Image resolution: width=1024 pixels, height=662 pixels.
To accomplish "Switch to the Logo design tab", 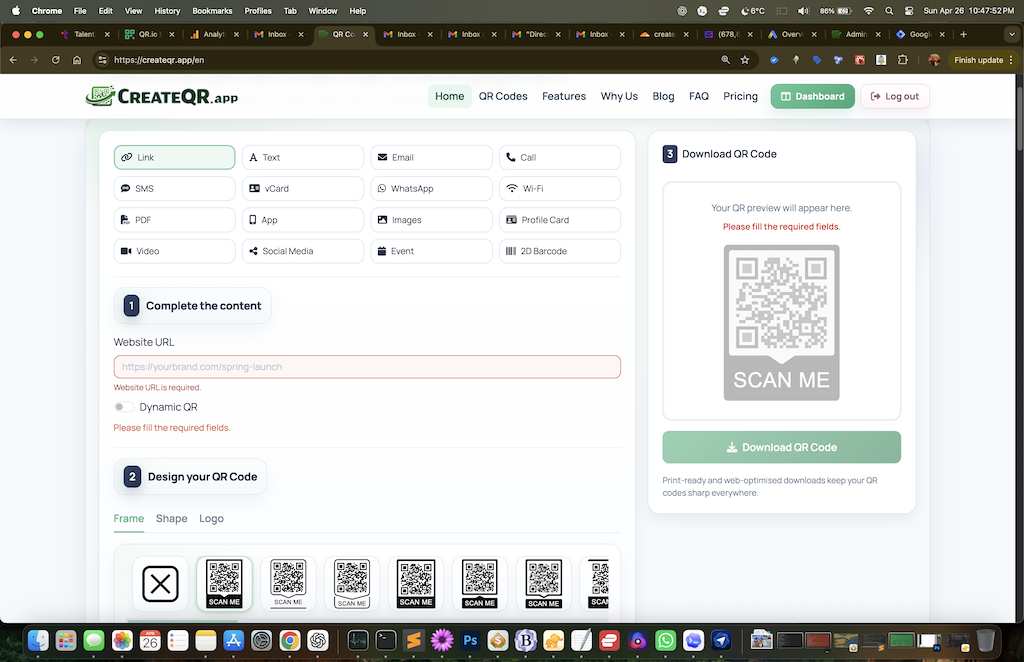I will pos(211,518).
